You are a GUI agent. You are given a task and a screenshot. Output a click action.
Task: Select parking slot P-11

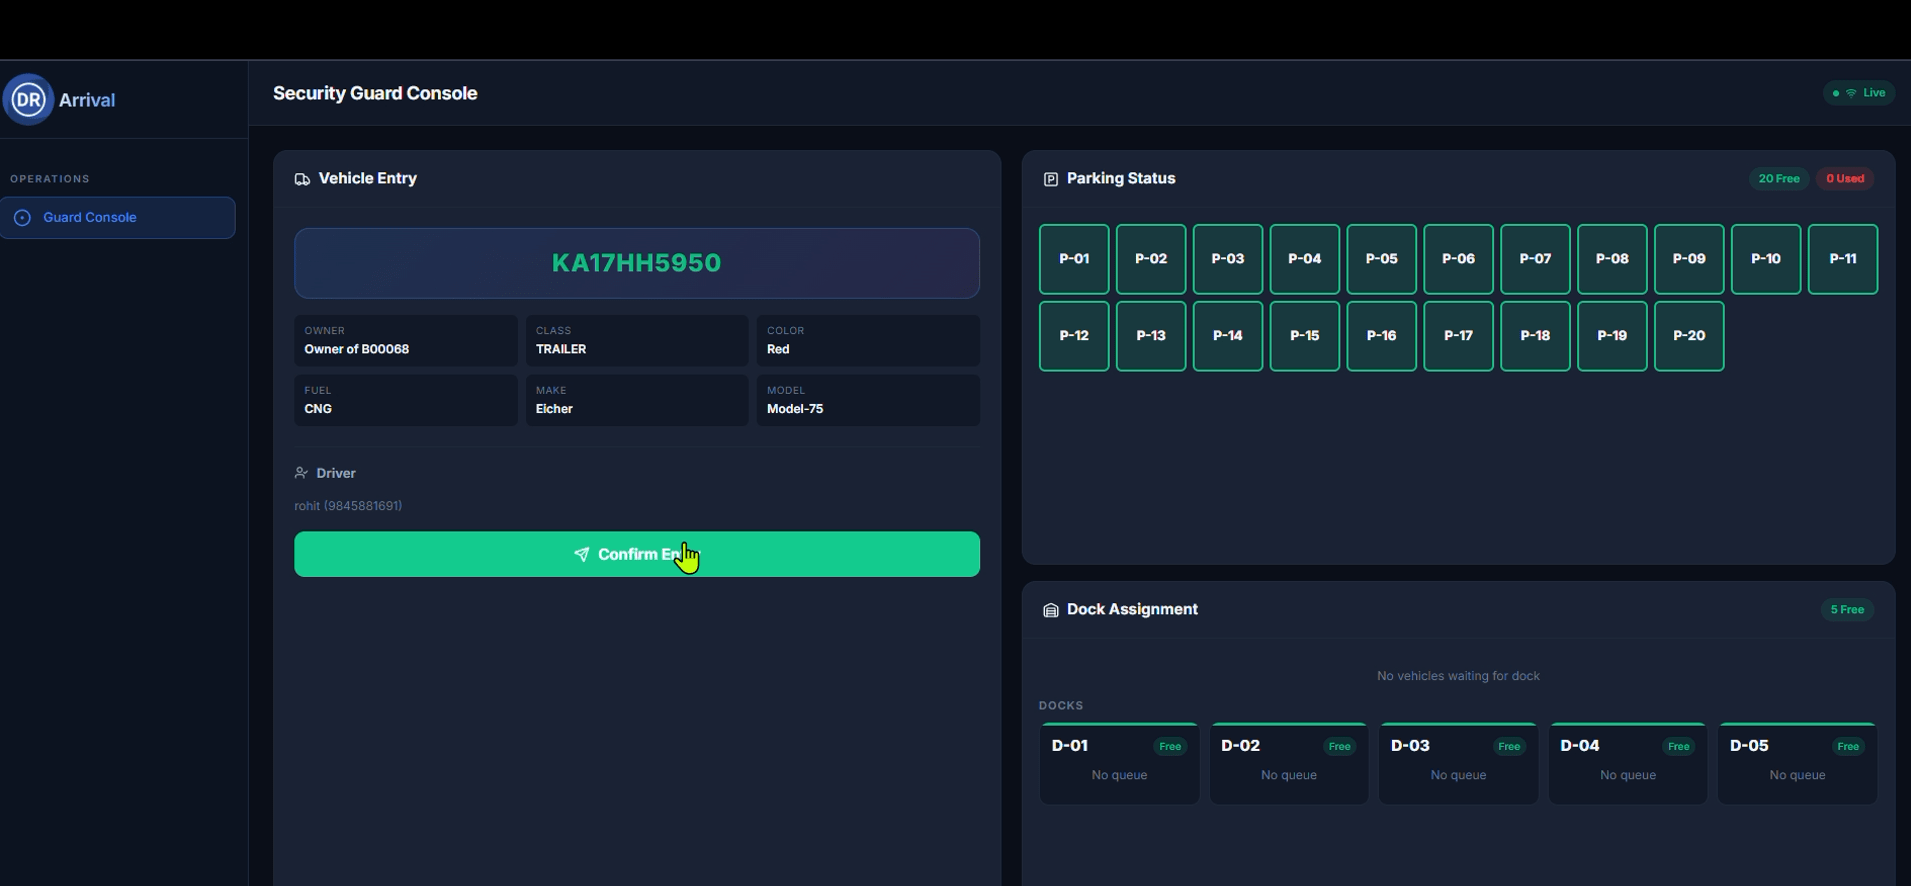pyautogui.click(x=1842, y=259)
